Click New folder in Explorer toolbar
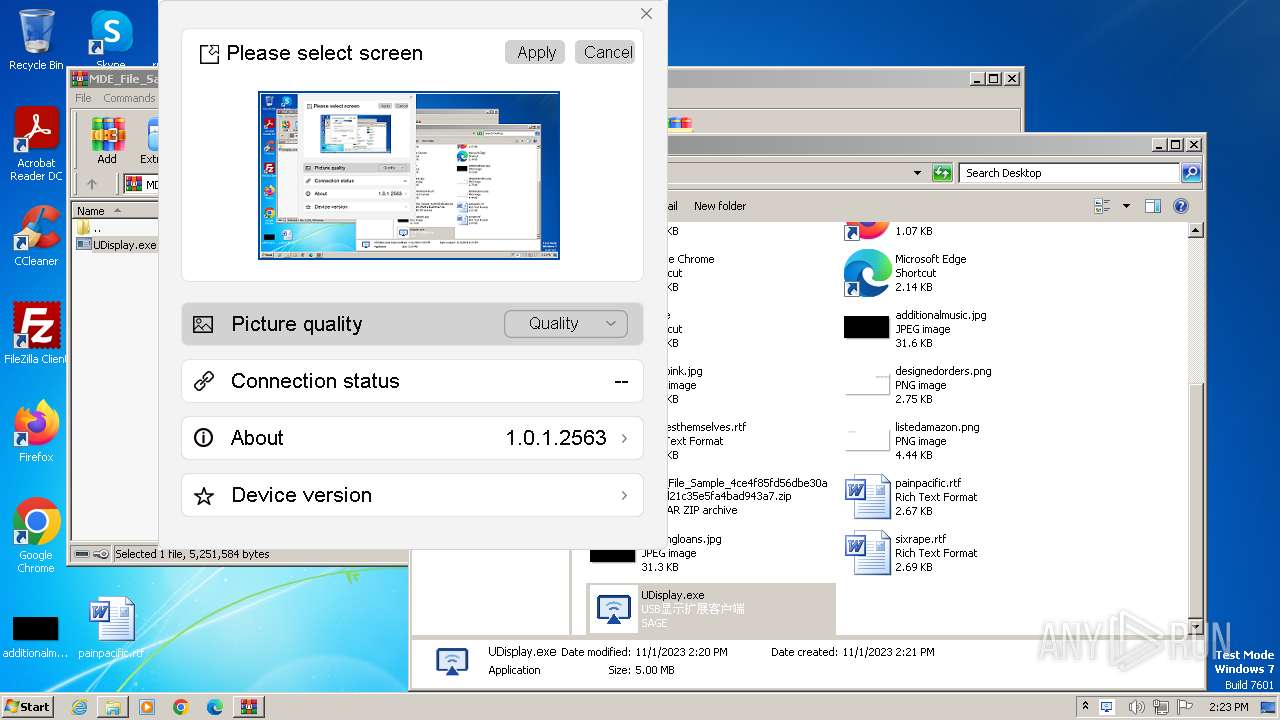Image resolution: width=1280 pixels, height=720 pixels. (720, 206)
